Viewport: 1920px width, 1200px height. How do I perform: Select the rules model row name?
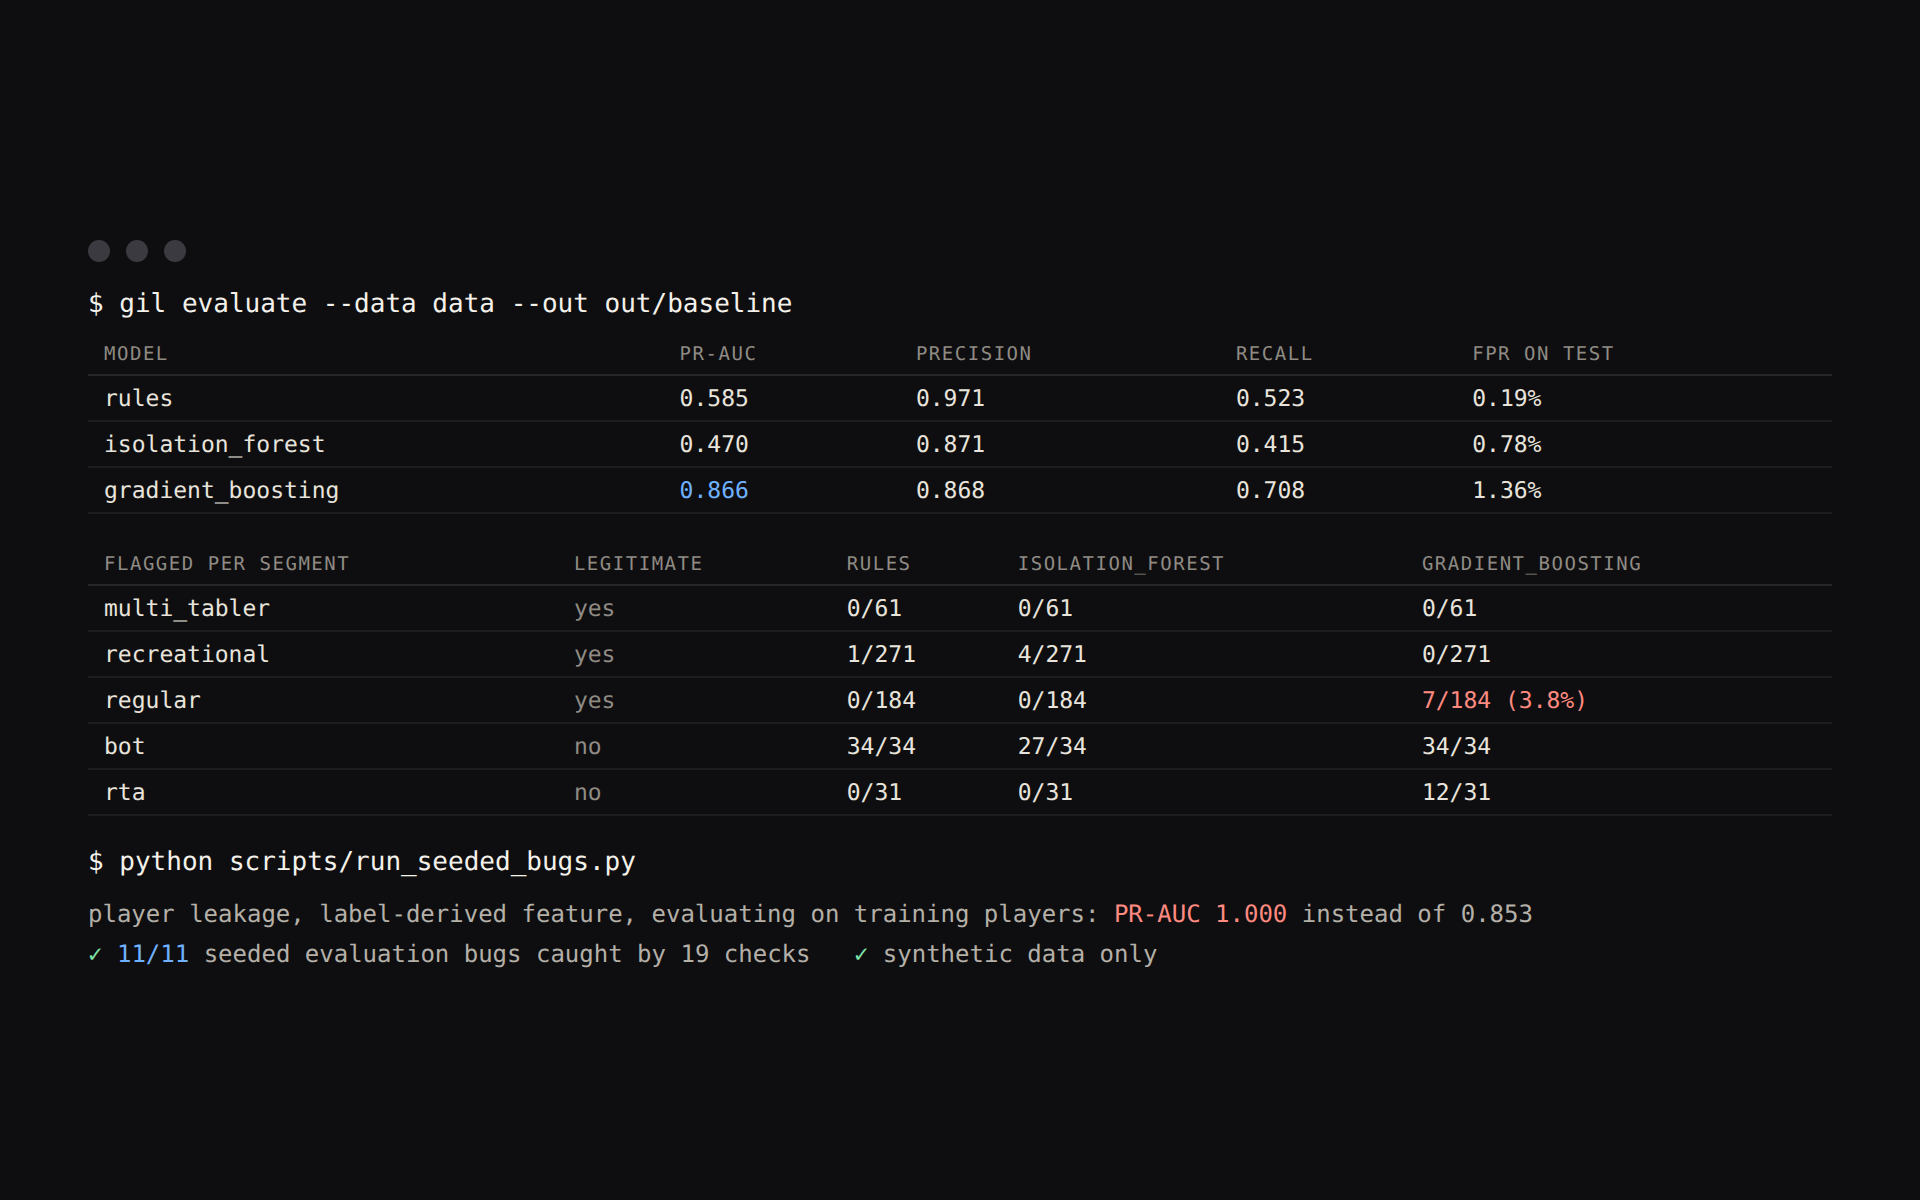tap(139, 398)
